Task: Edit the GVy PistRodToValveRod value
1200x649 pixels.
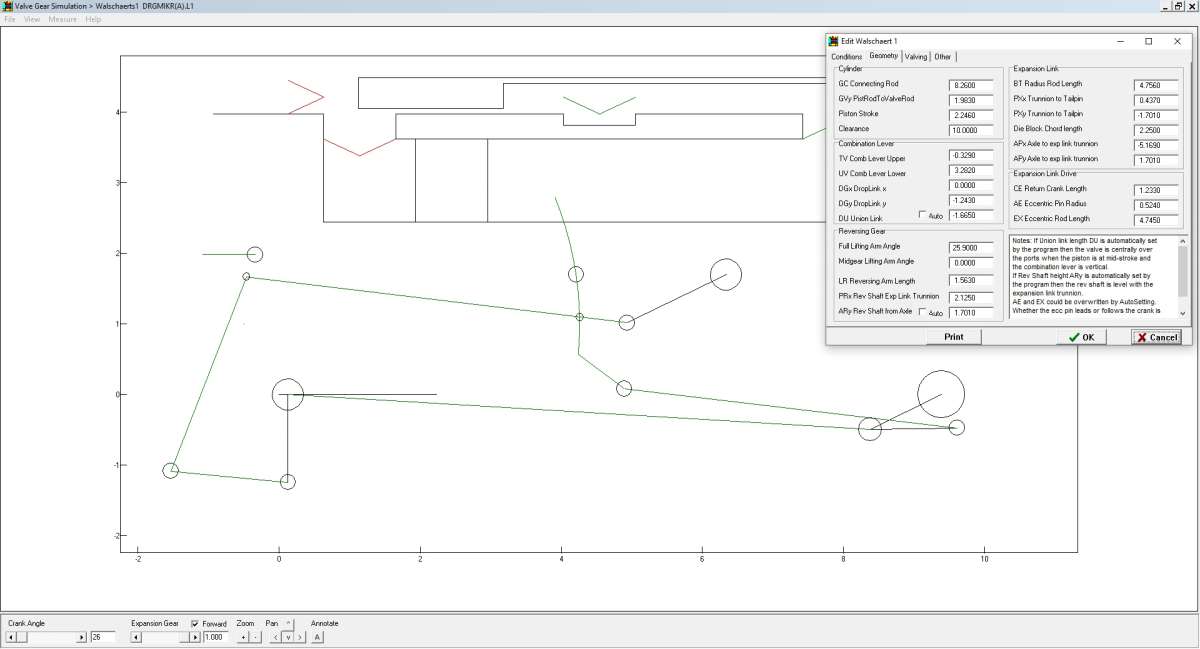Action: (971, 100)
